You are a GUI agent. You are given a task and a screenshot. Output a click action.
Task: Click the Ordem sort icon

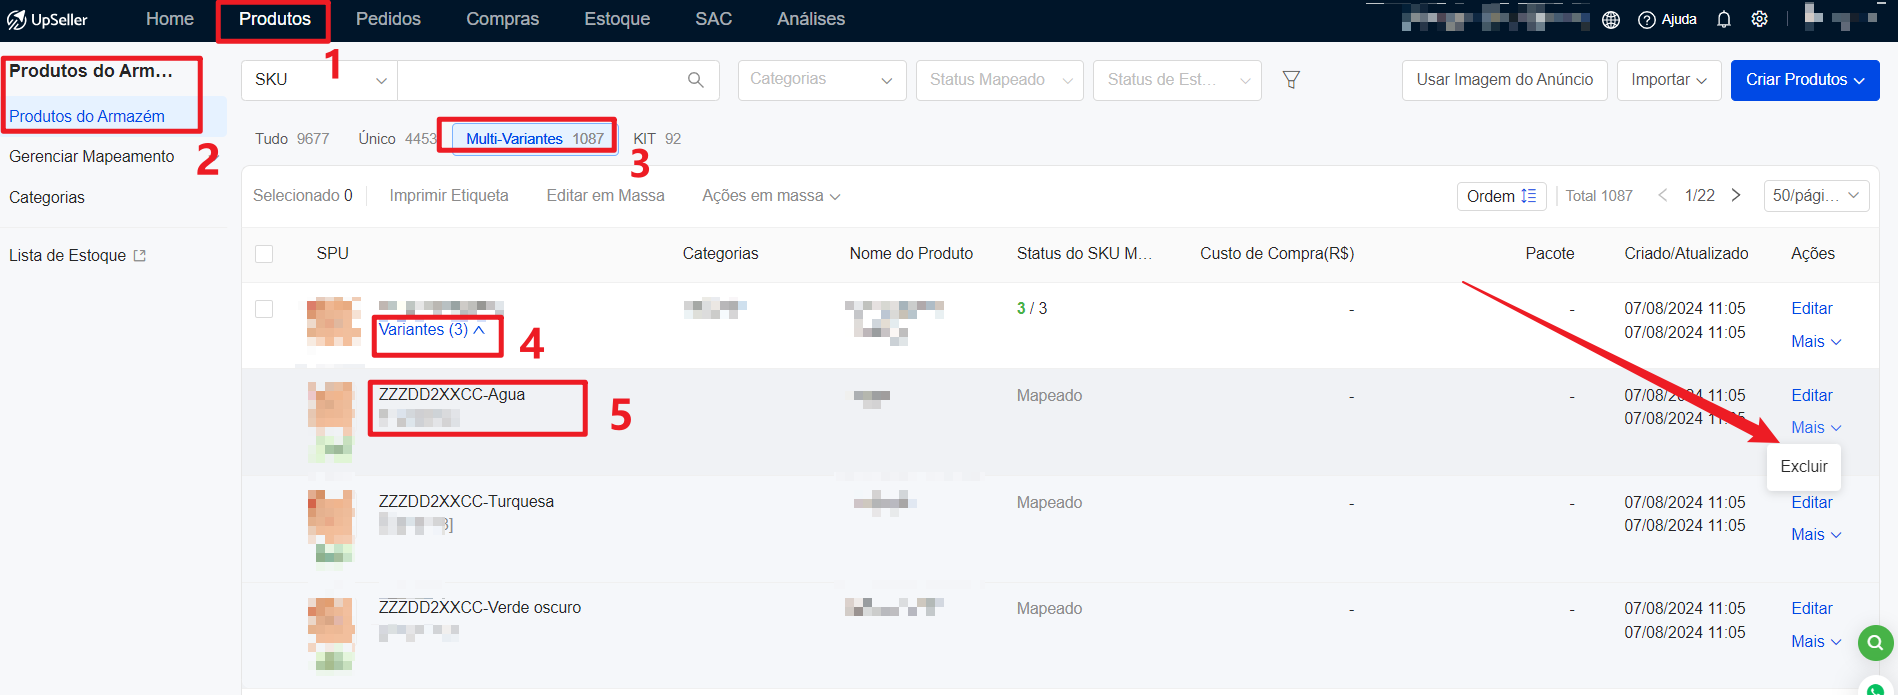[x=1528, y=196]
